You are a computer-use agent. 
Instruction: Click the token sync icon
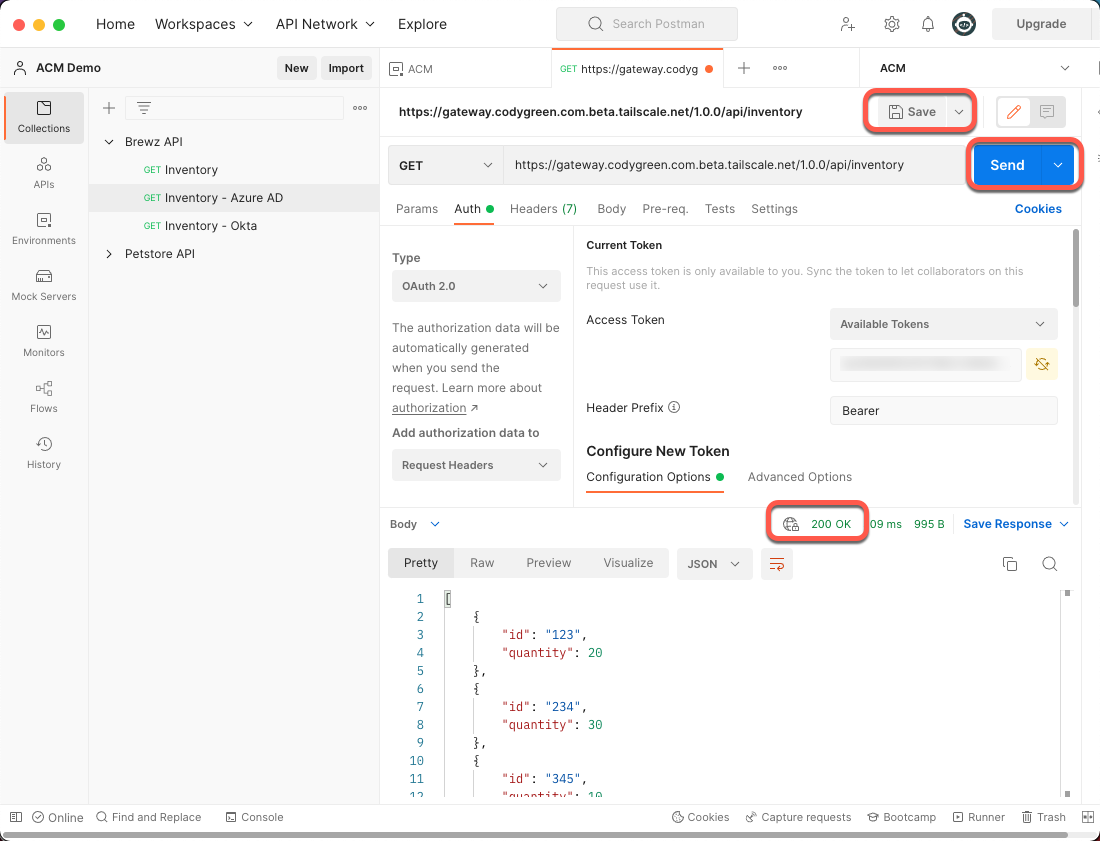(1042, 365)
